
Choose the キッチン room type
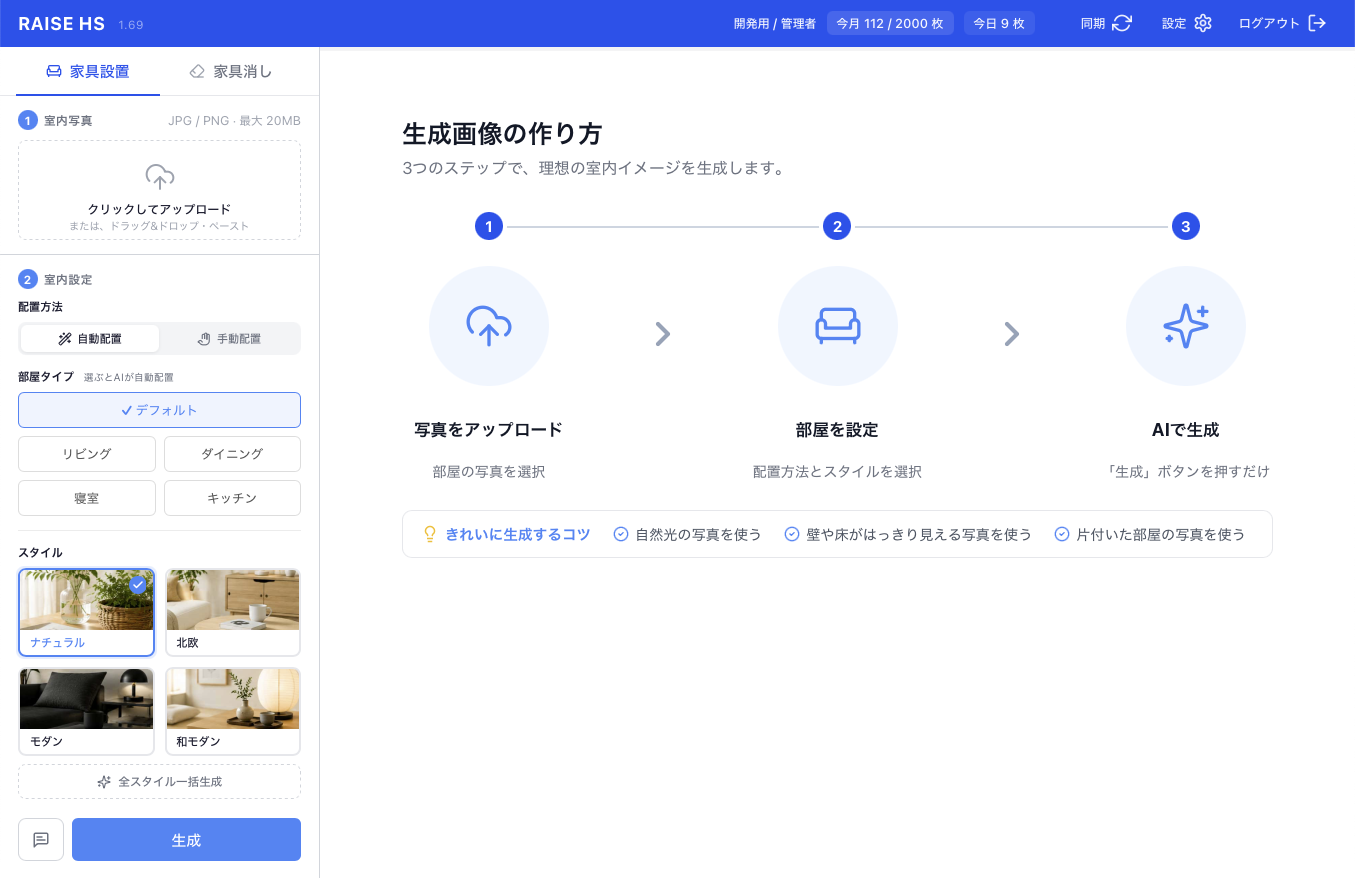tap(232, 498)
